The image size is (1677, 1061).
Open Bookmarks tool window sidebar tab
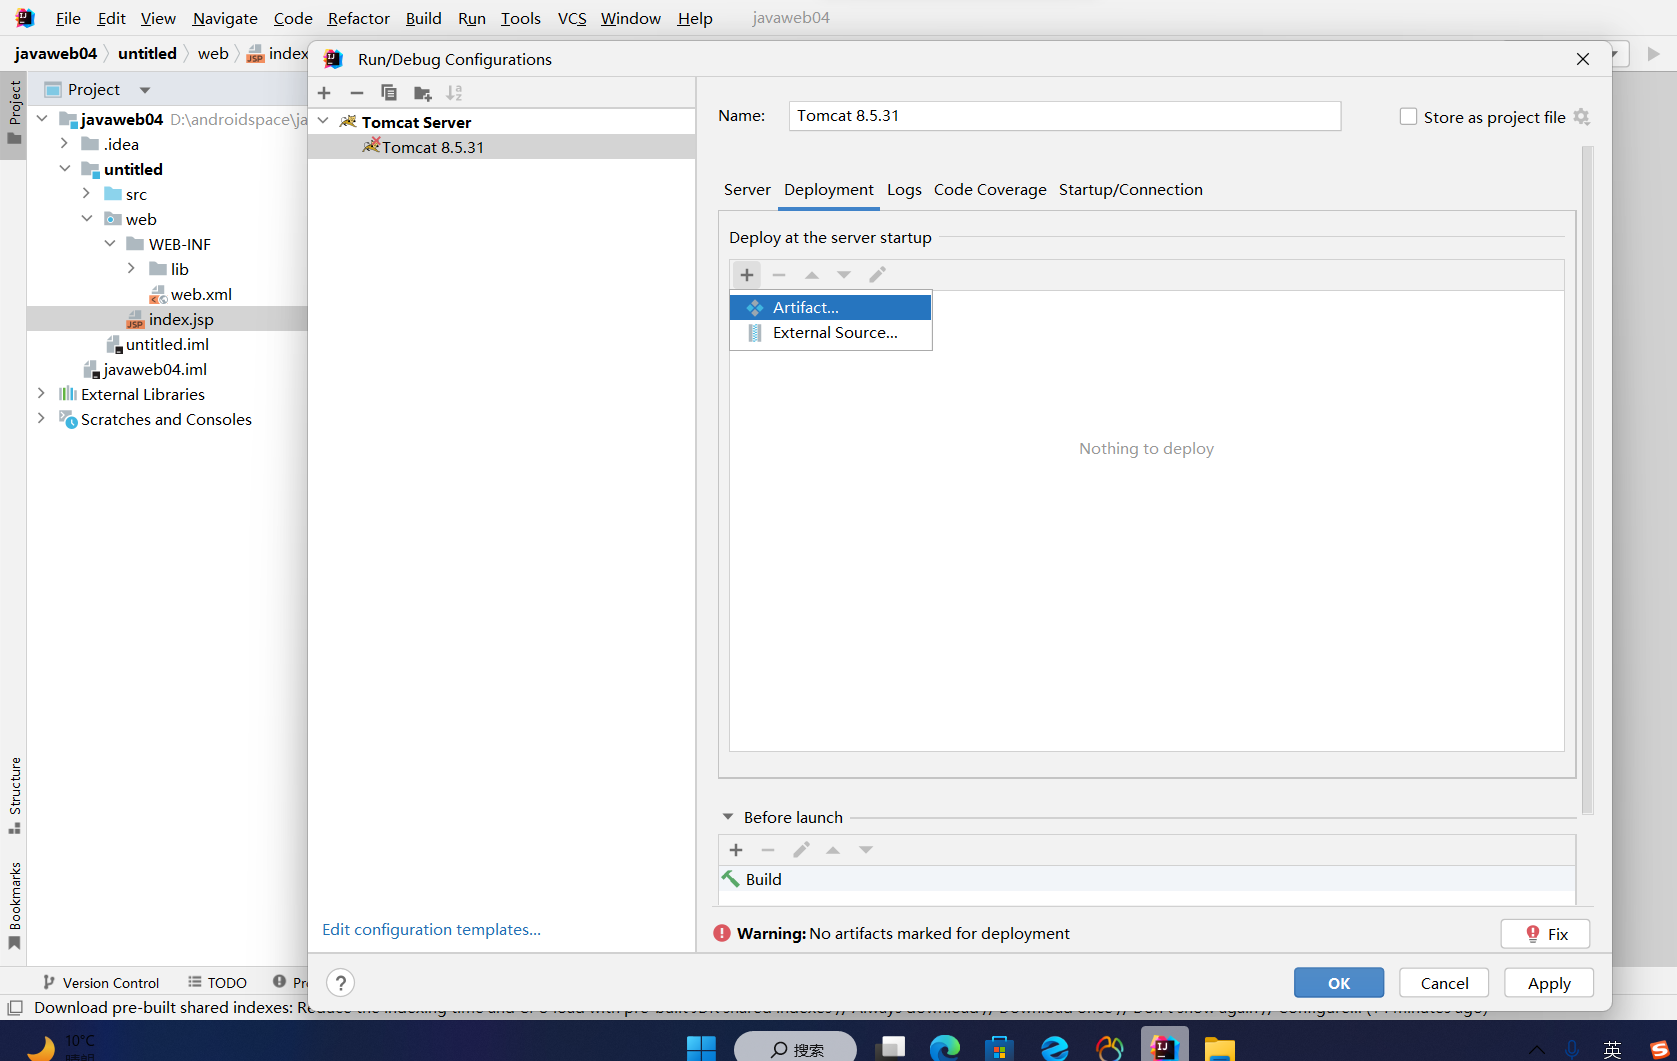point(14,905)
